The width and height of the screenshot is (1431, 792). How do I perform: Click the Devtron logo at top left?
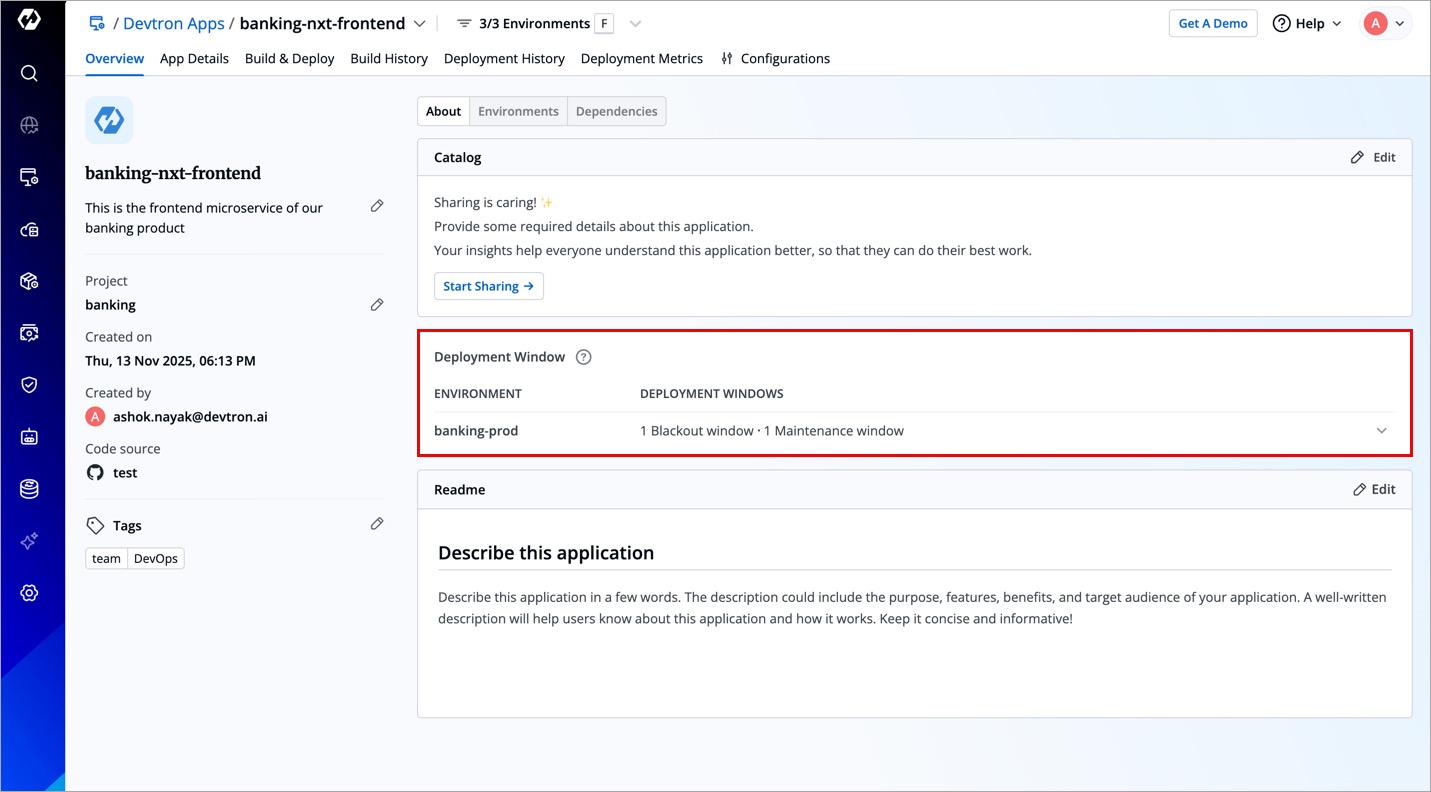[x=29, y=19]
